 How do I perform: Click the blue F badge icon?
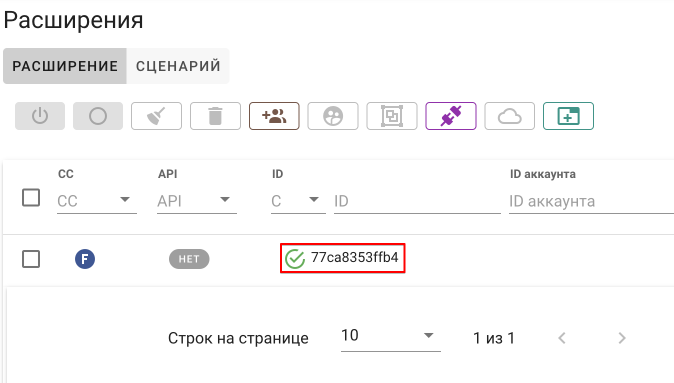85,259
